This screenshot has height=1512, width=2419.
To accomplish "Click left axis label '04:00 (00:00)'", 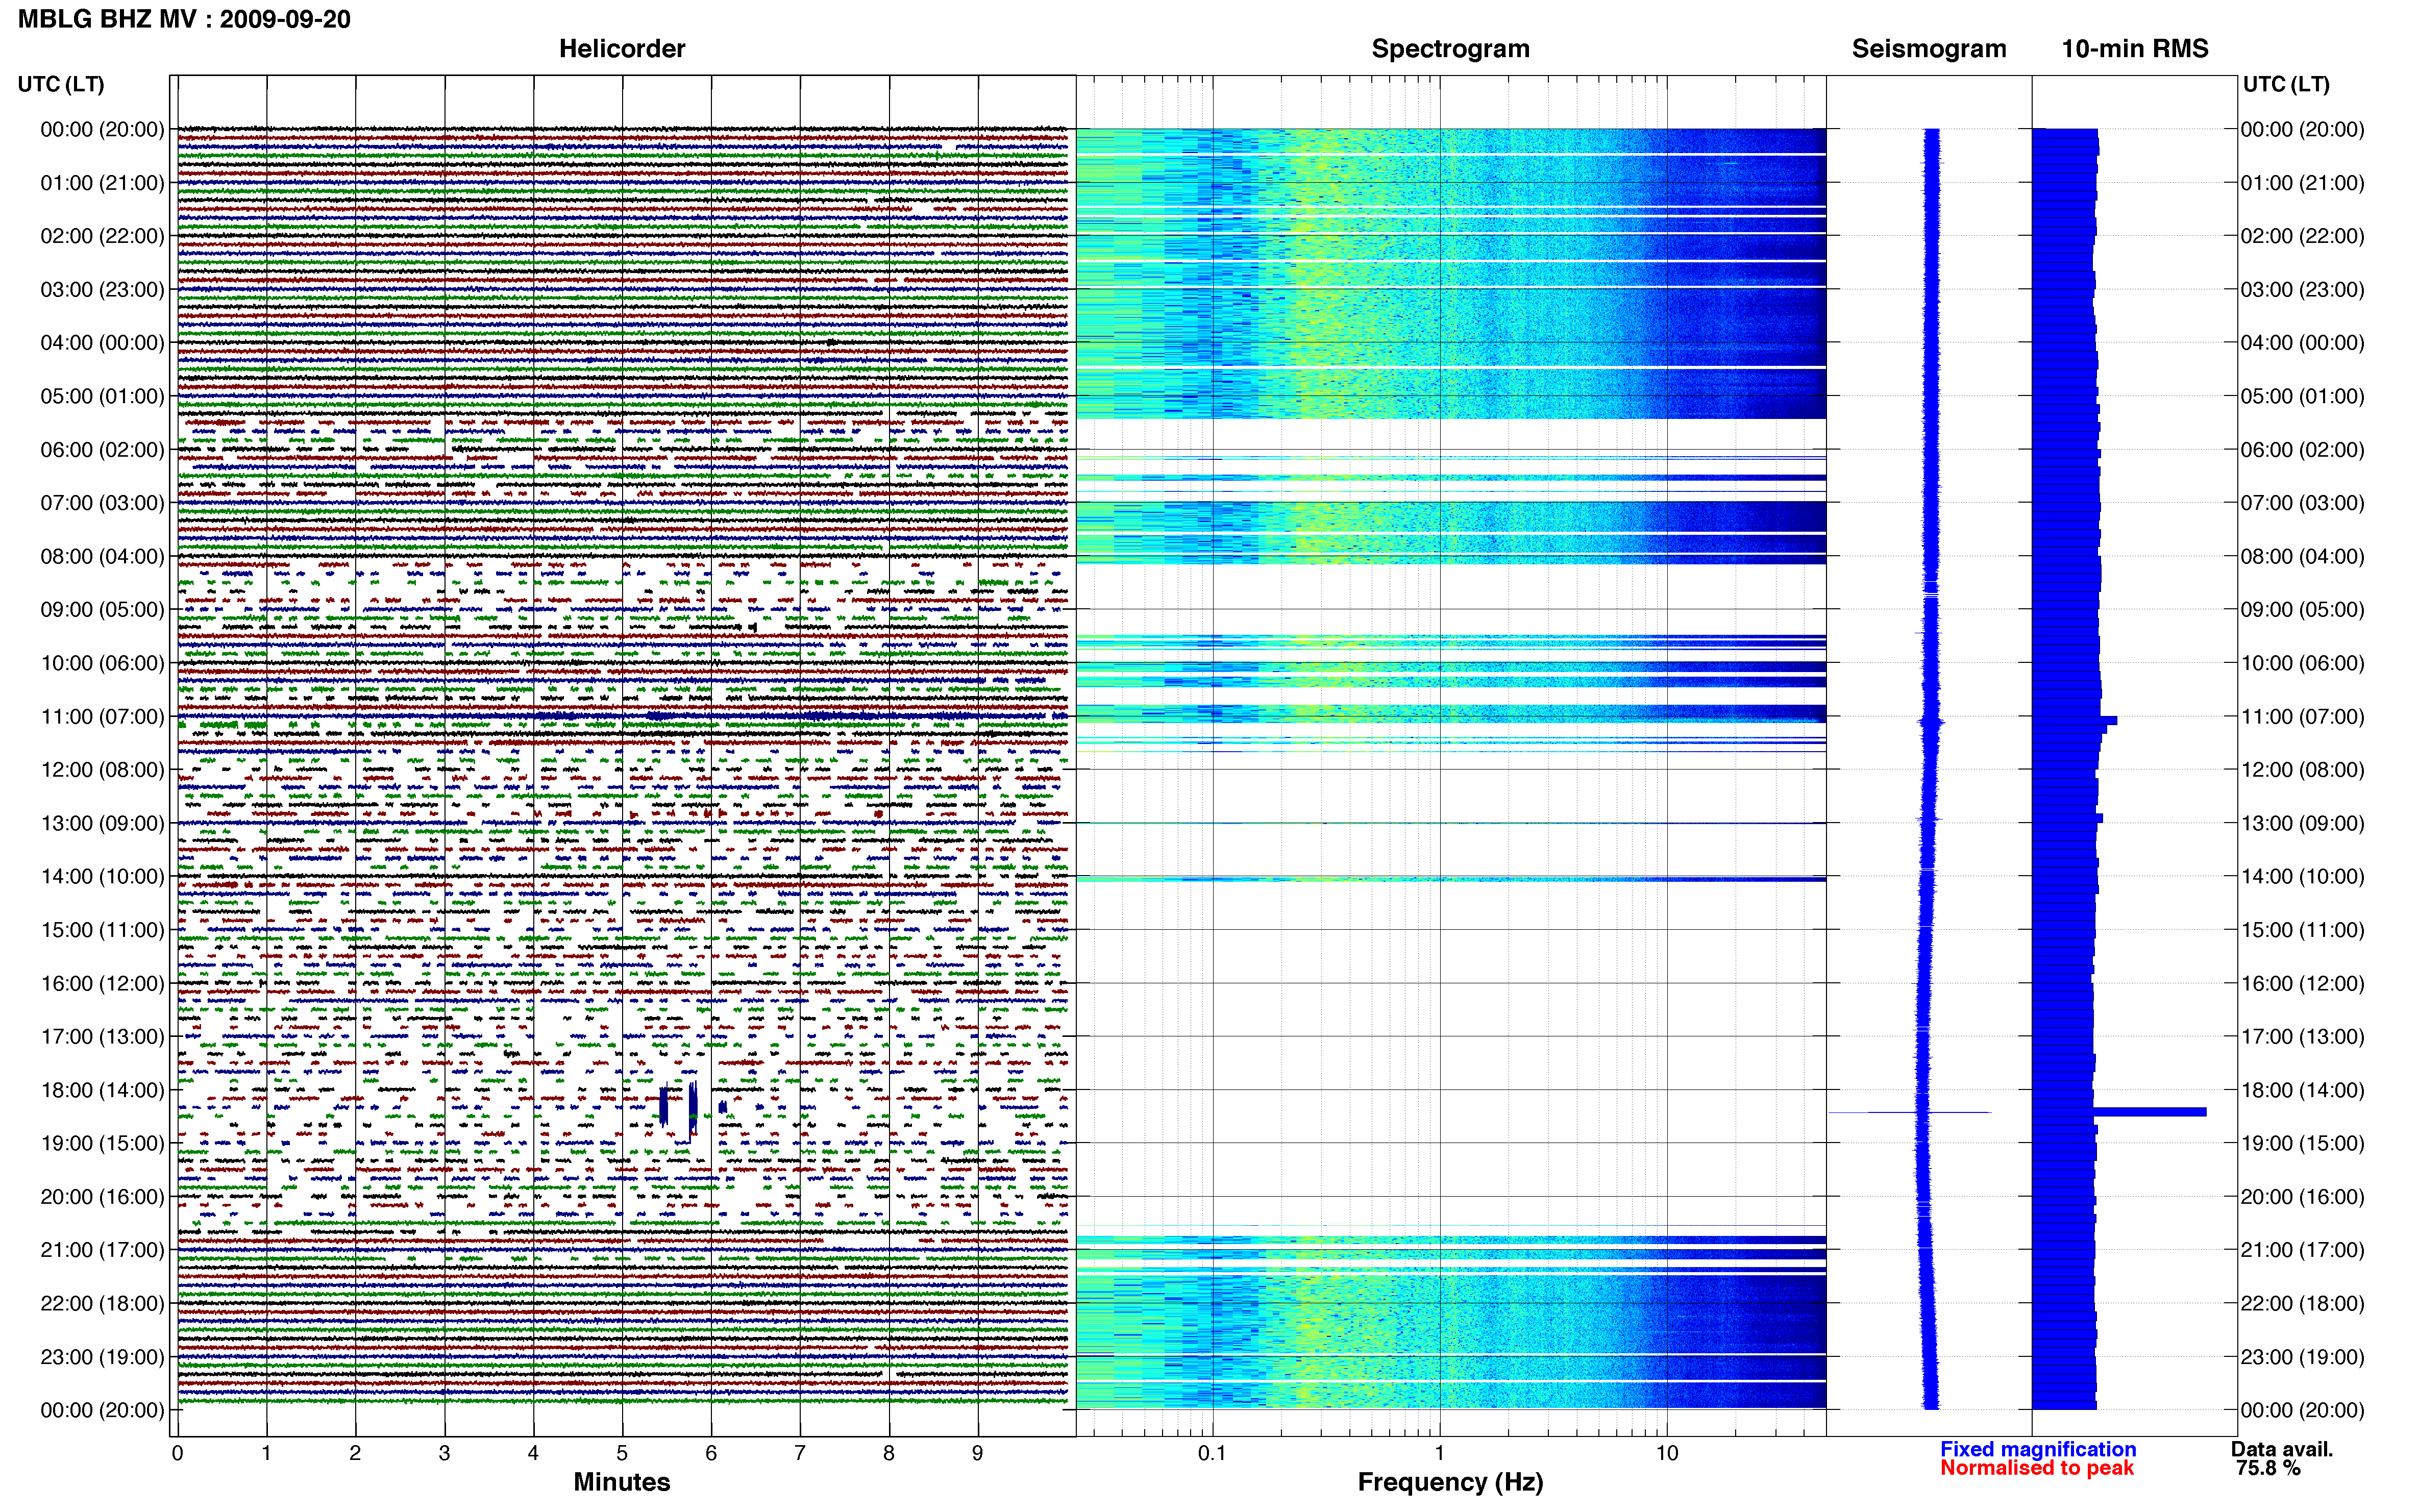I will coord(102,343).
